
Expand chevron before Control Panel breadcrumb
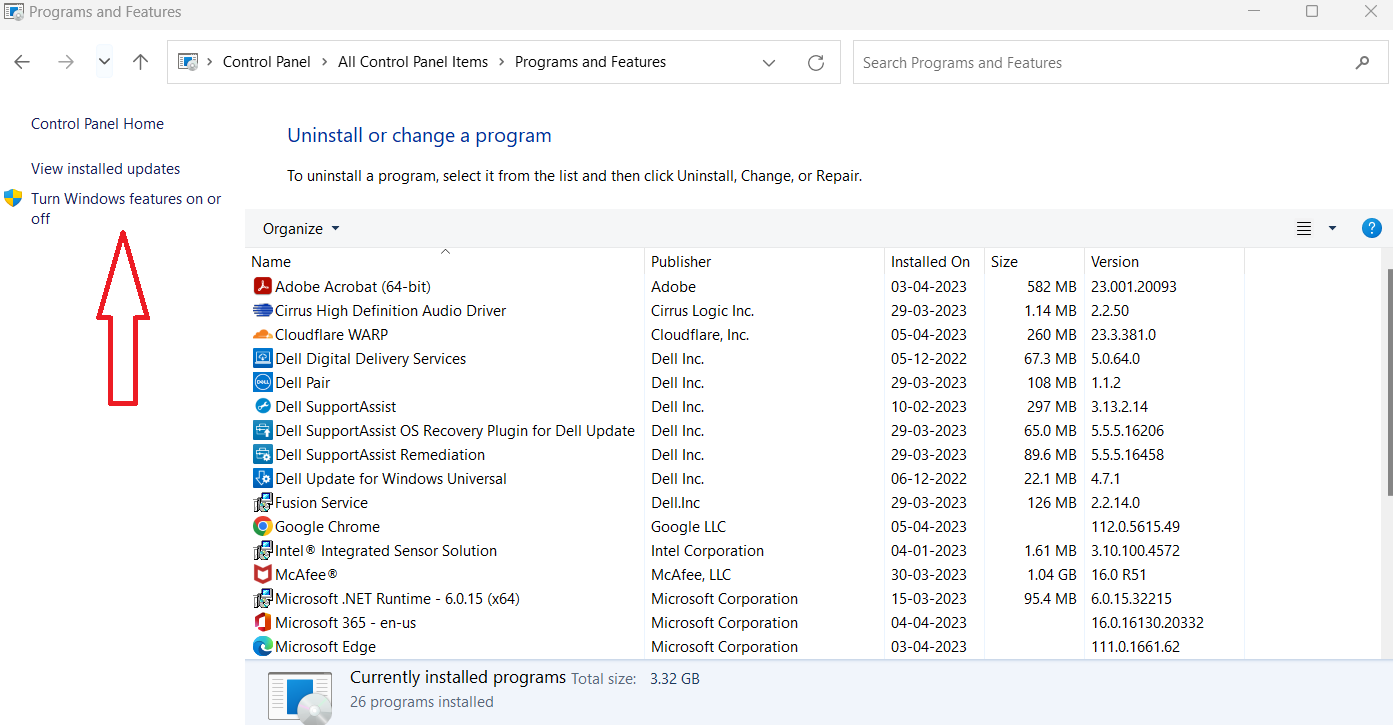(210, 62)
